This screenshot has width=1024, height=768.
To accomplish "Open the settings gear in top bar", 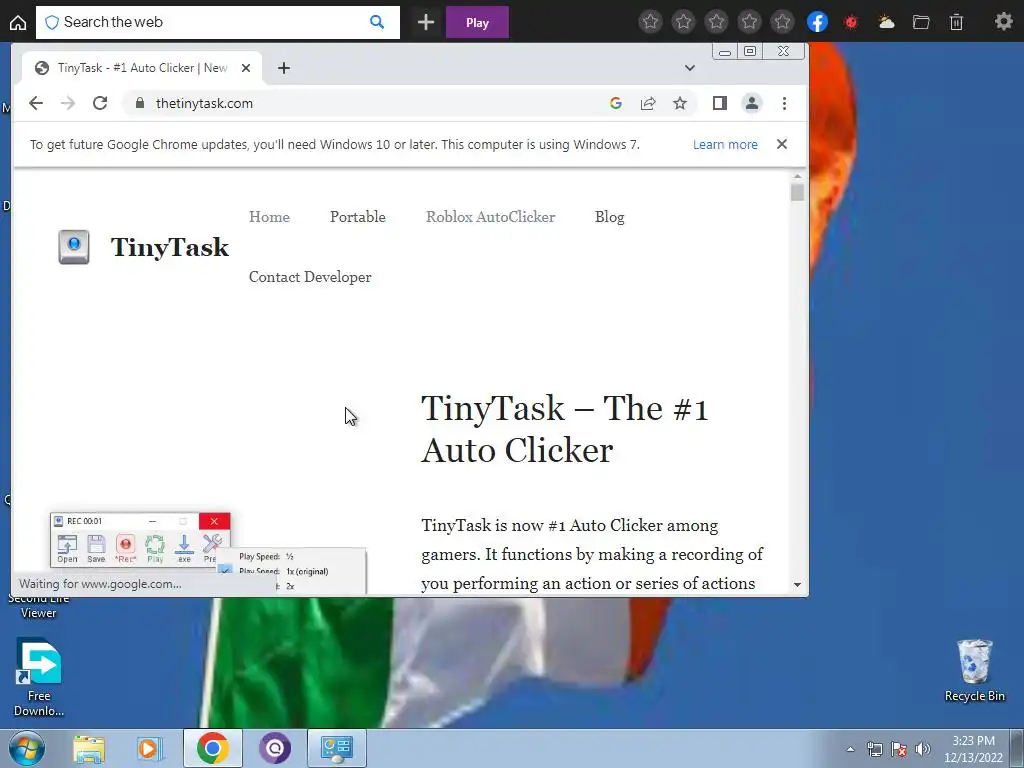I will (x=1004, y=22).
